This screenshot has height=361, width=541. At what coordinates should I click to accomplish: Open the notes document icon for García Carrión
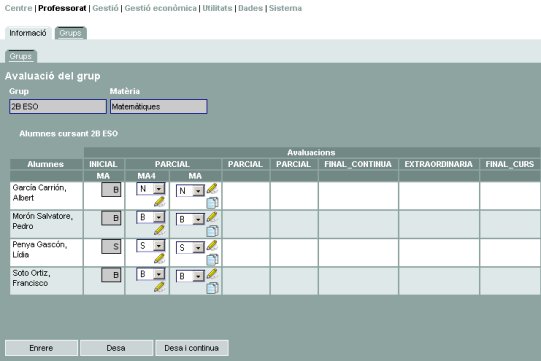tap(212, 203)
